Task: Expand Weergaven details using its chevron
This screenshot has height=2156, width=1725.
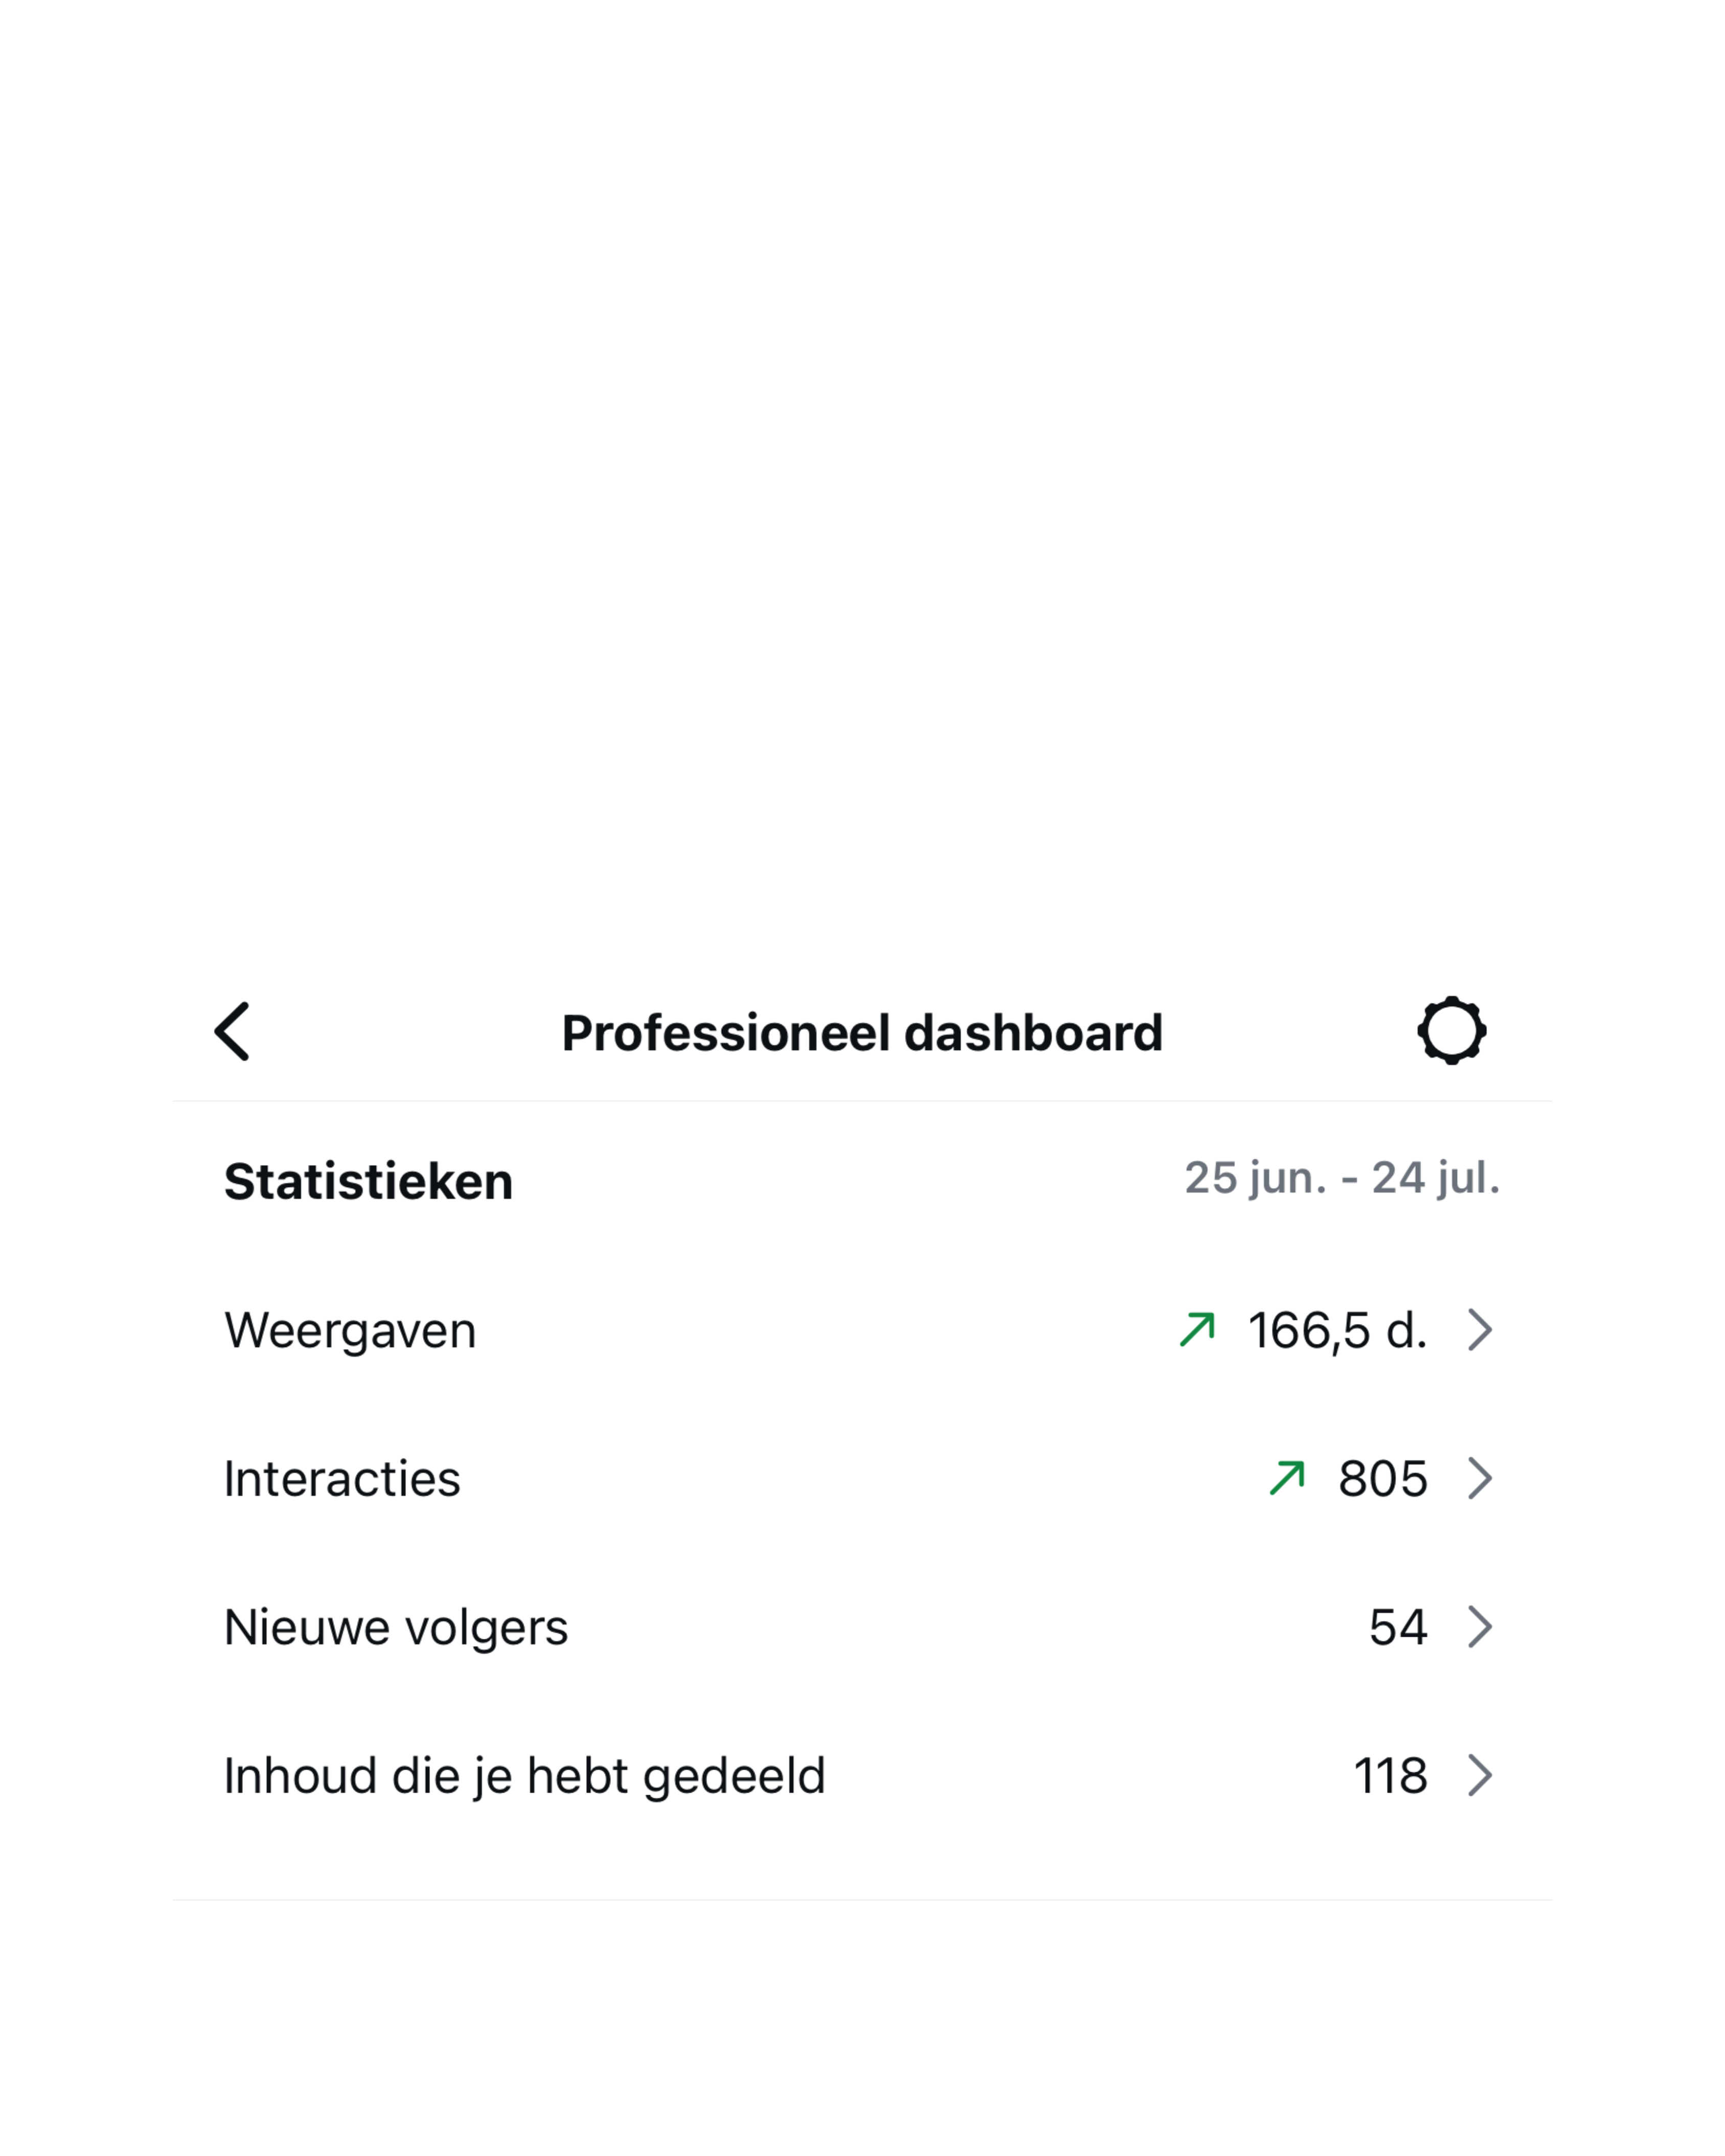Action: tap(1480, 1330)
